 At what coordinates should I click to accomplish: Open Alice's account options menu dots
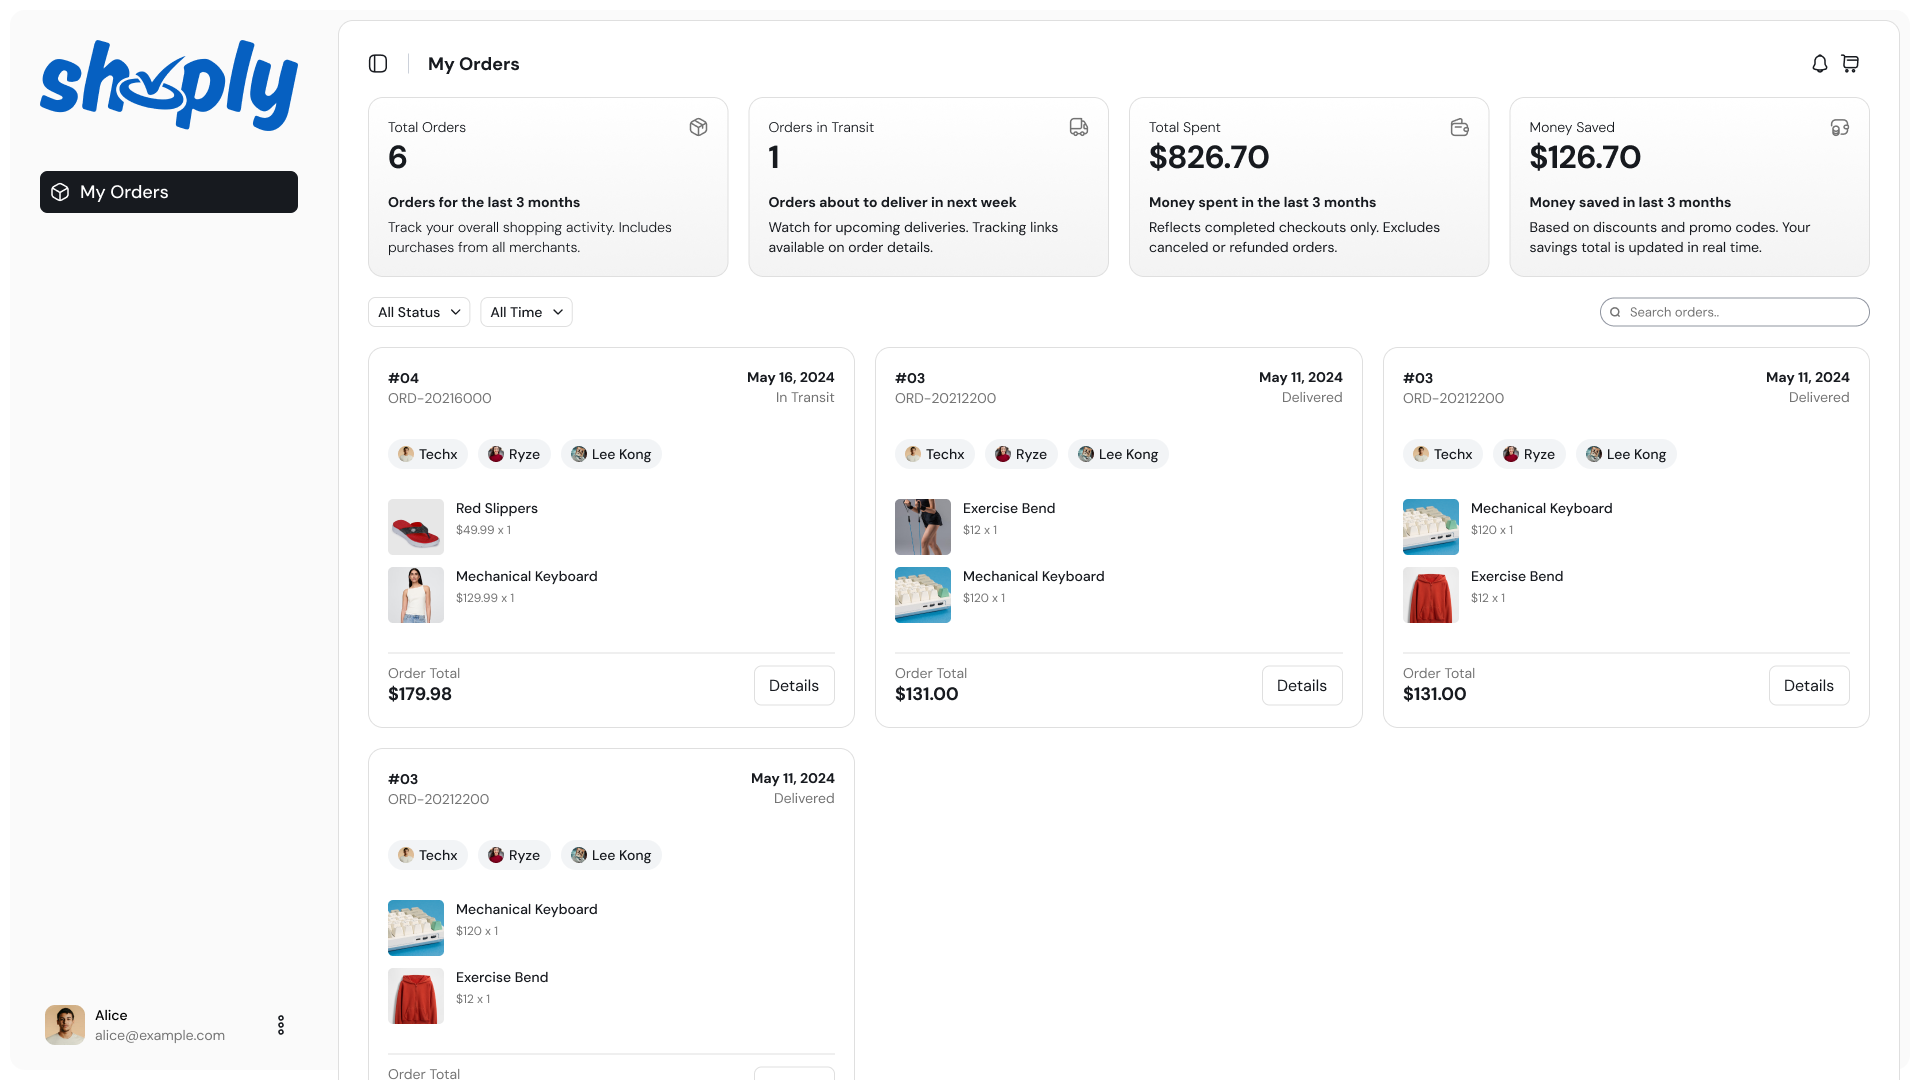tap(281, 1025)
